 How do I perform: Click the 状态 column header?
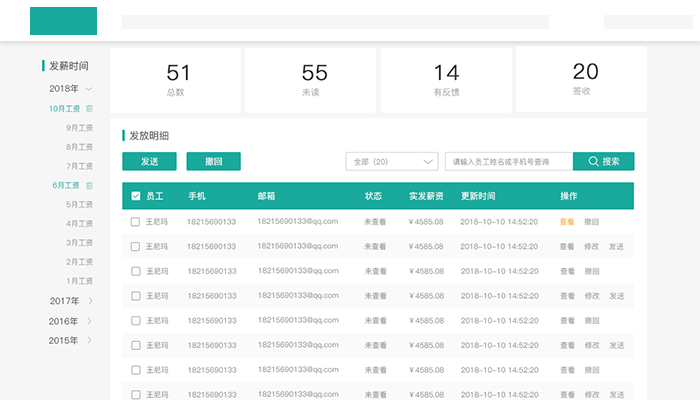click(373, 196)
